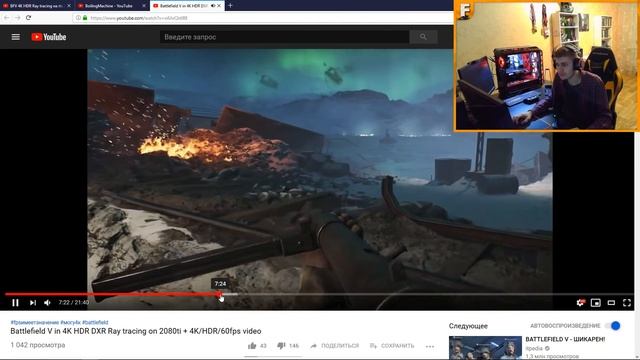Image resolution: width=640 pixels, height=360 pixels.
Task: Open the 'ПОДЕЛИТЬСЯ' share button
Action: pyautogui.click(x=334, y=346)
